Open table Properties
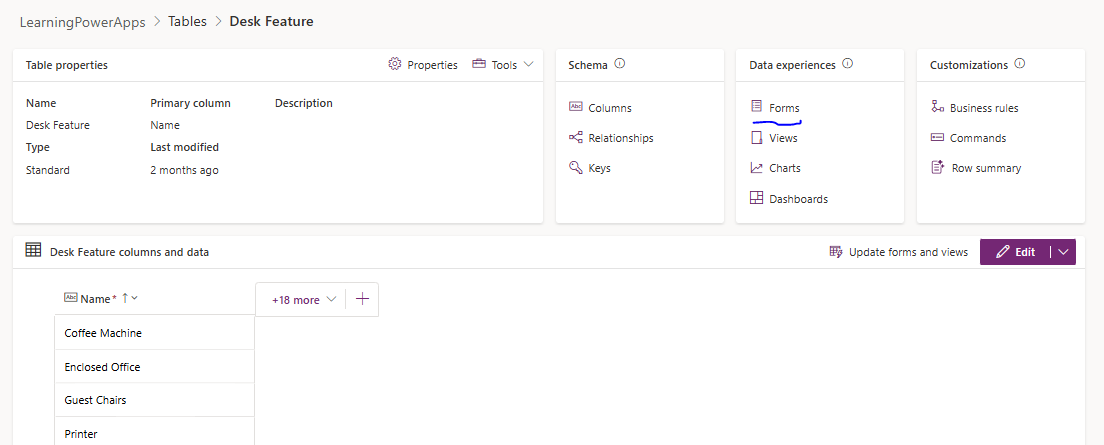The height and width of the screenshot is (445, 1104). click(432, 65)
